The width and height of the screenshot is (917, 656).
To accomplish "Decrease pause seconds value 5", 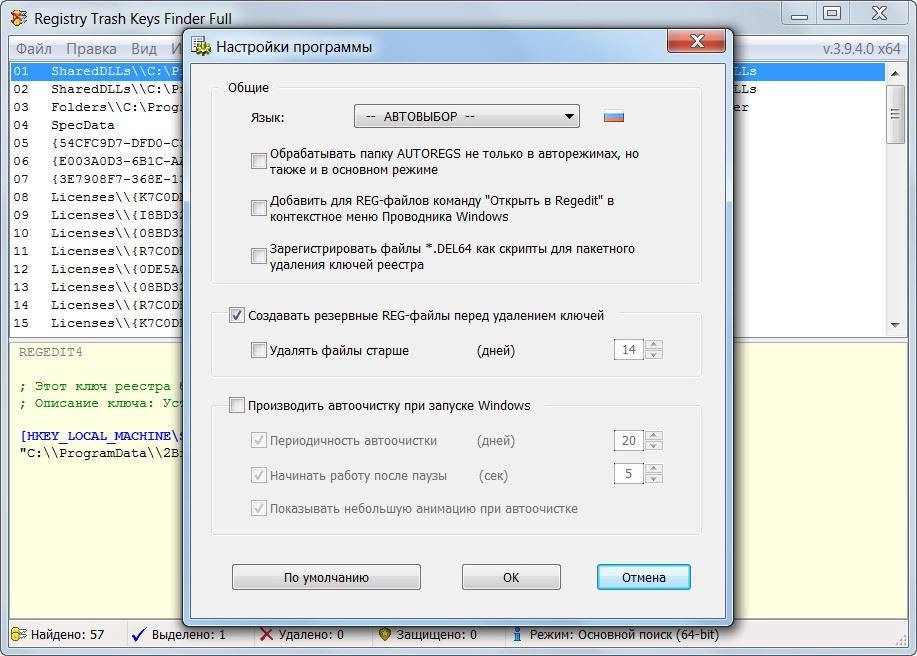I will pyautogui.click(x=654, y=478).
